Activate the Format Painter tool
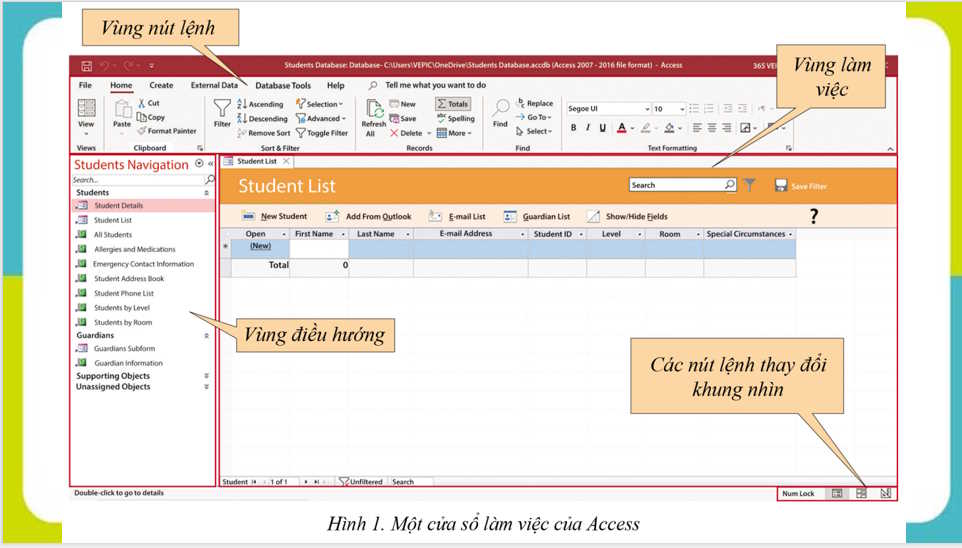The width and height of the screenshot is (962, 548). [167, 131]
